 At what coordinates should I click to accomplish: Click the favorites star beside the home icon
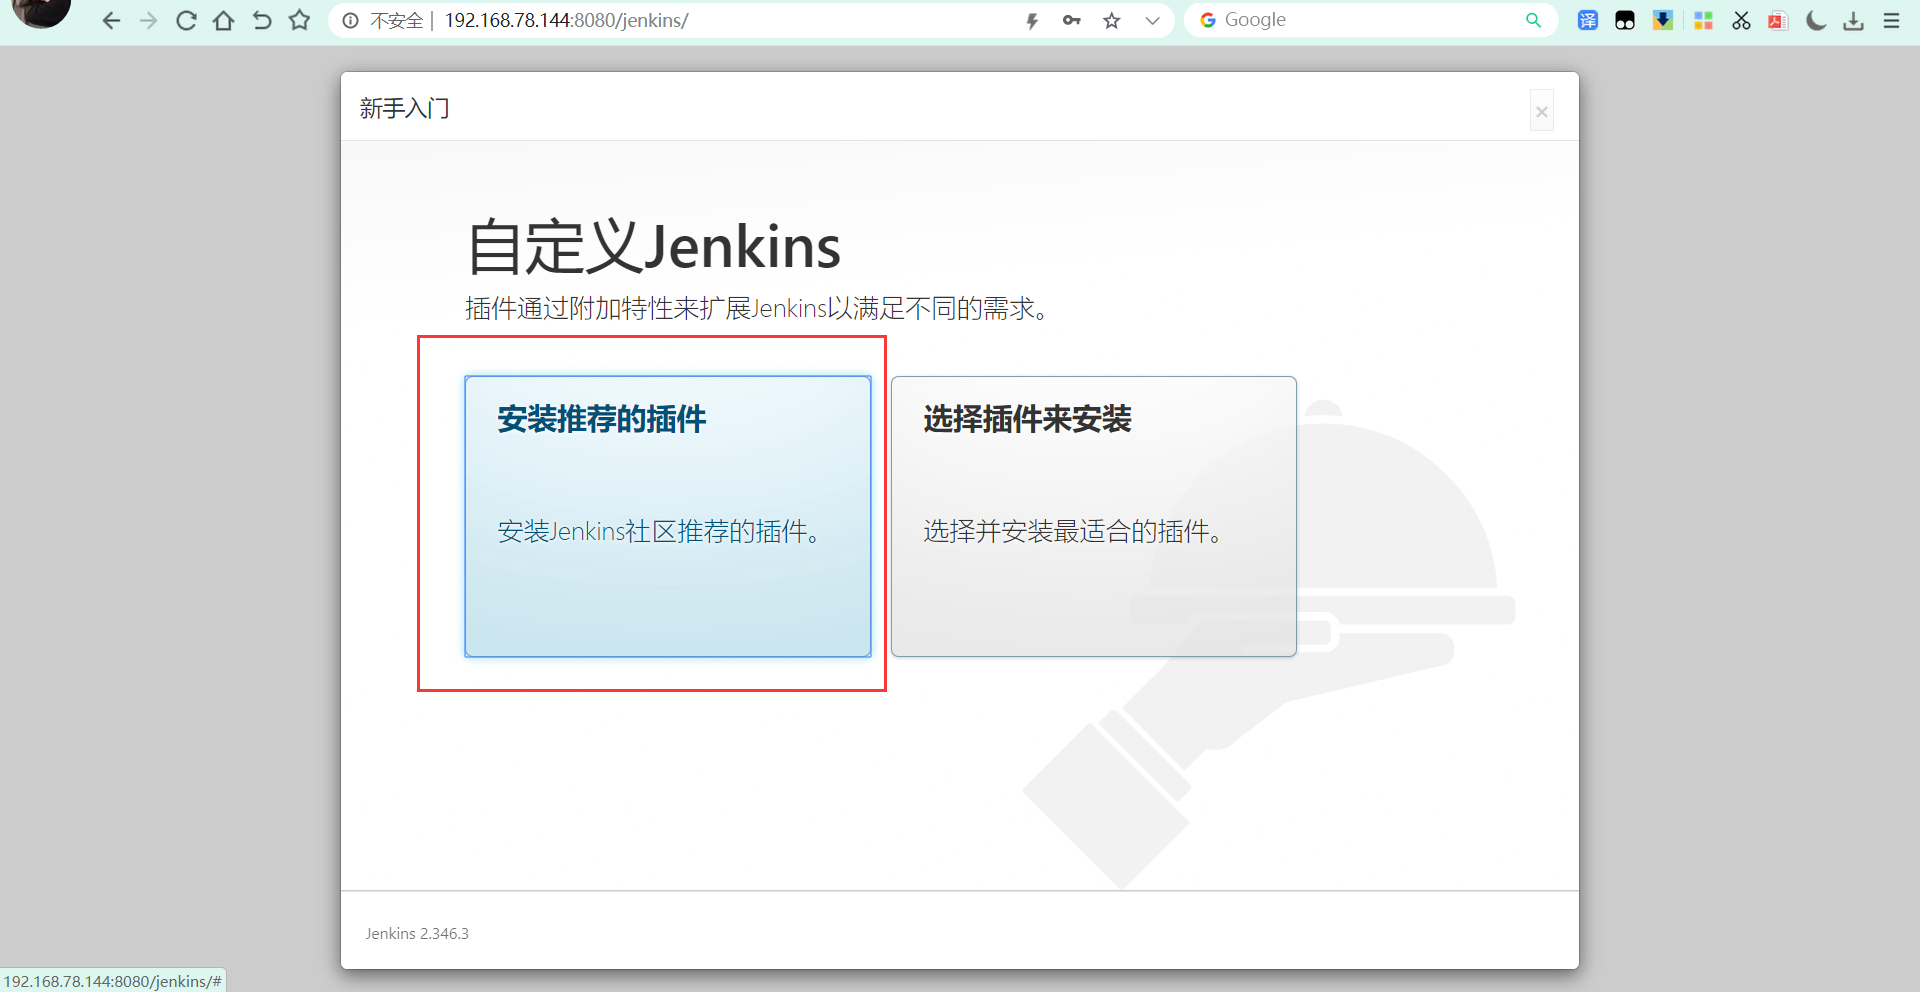[299, 21]
